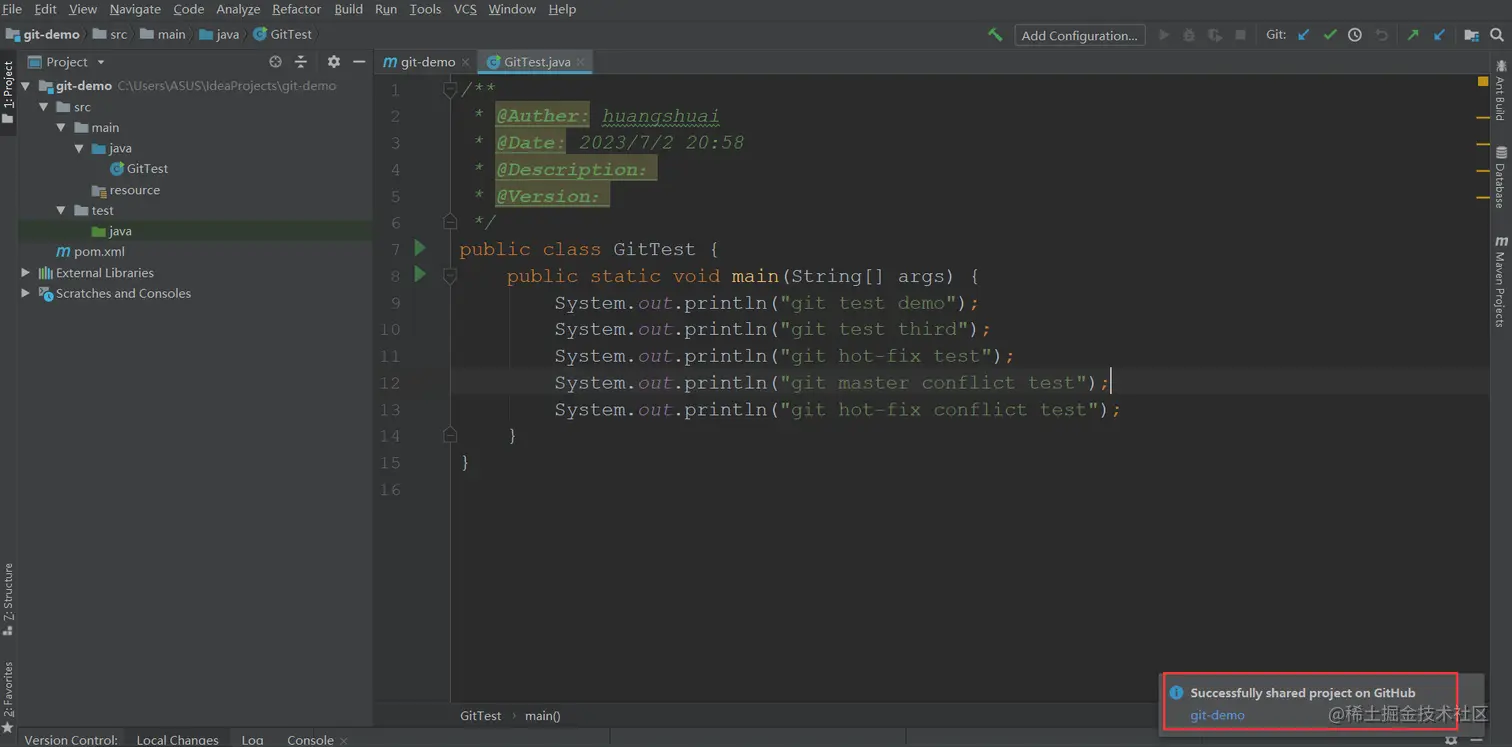Screen dimensions: 1512x747
Task: Click the Search Everywhere magnifier icon
Action: 1497,35
